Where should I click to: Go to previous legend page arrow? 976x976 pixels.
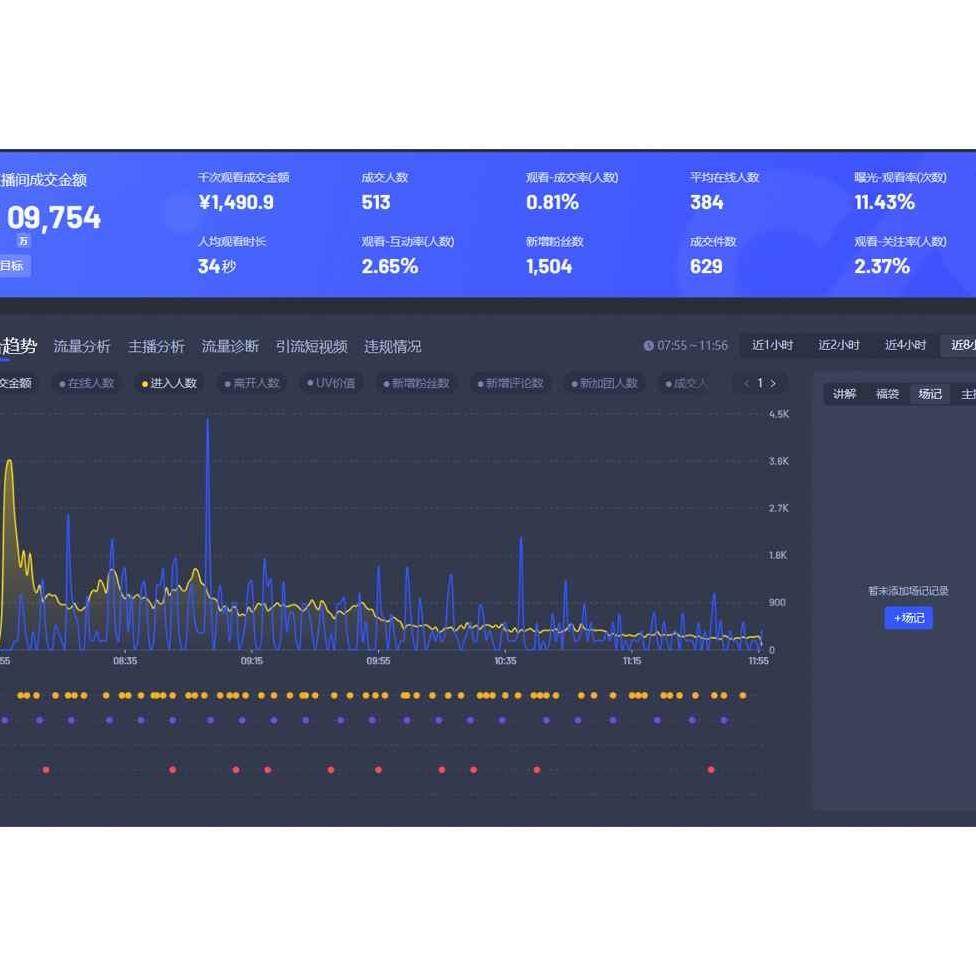[746, 383]
